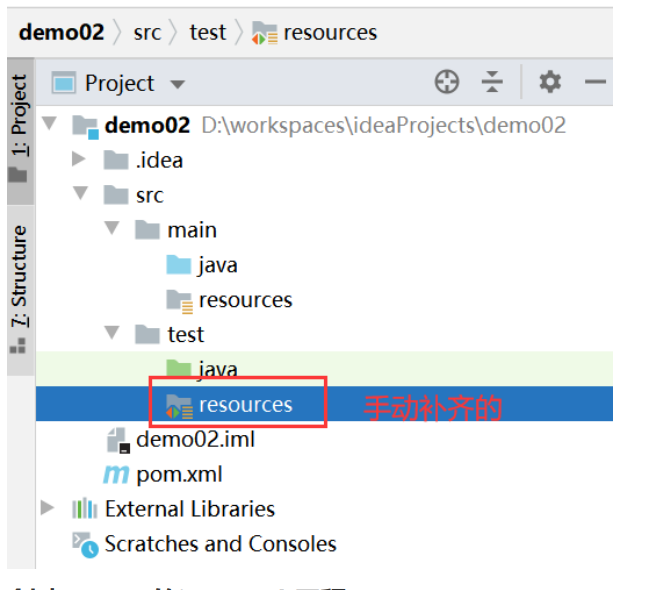Click demo02 in the breadcrumb bar

[62, 32]
